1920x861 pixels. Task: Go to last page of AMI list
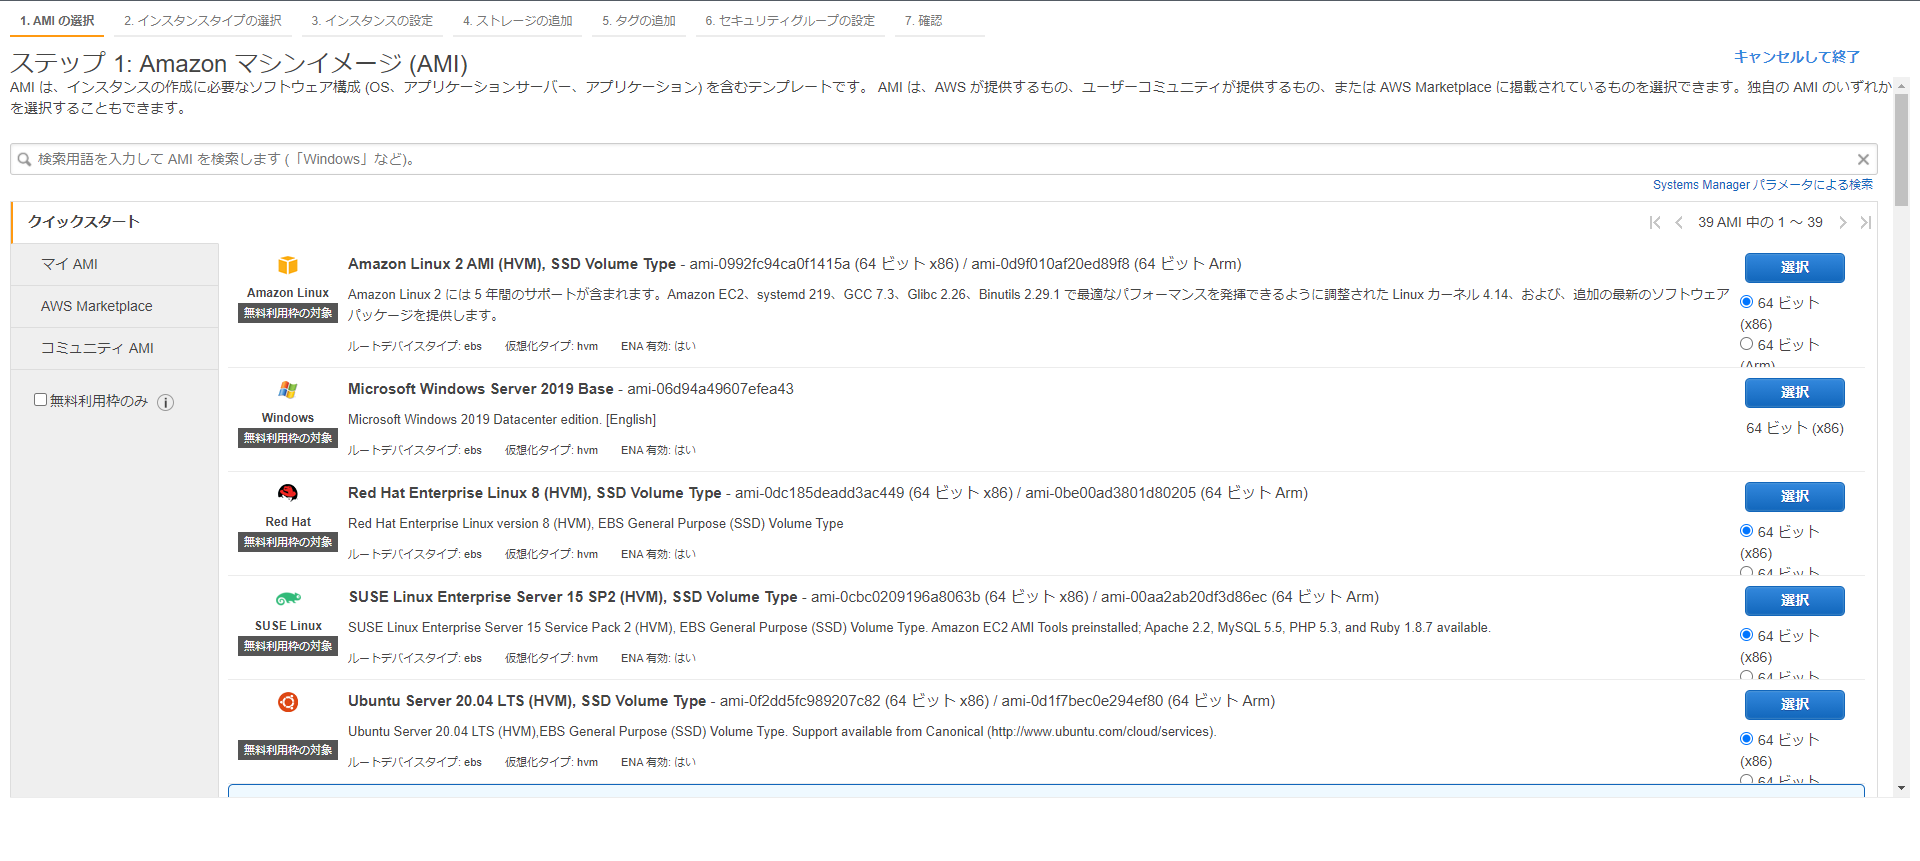click(x=1866, y=222)
